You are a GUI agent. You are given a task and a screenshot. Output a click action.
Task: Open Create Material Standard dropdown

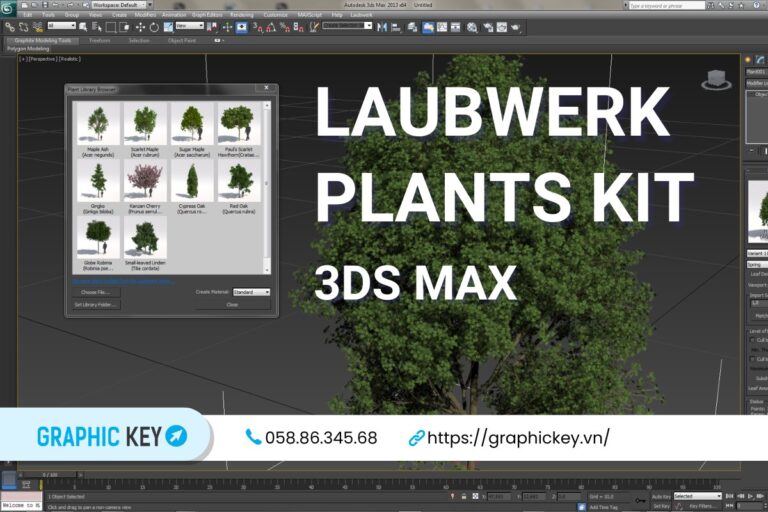(251, 292)
